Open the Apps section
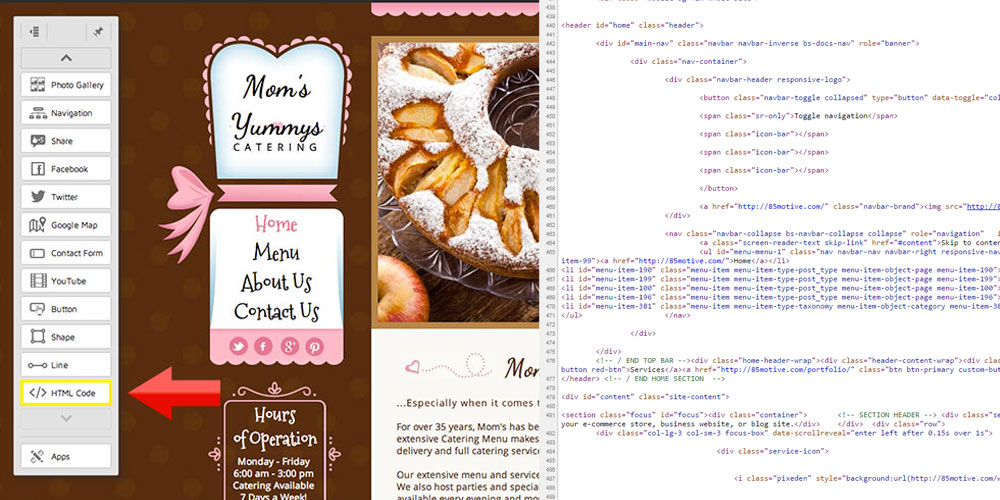The width and height of the screenshot is (1000, 500). [x=66, y=457]
